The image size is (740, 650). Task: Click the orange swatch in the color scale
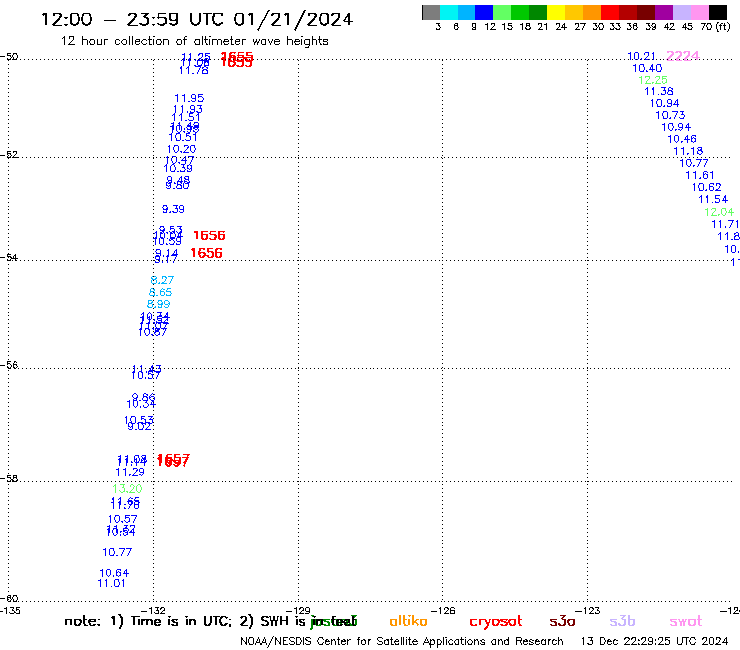point(592,13)
